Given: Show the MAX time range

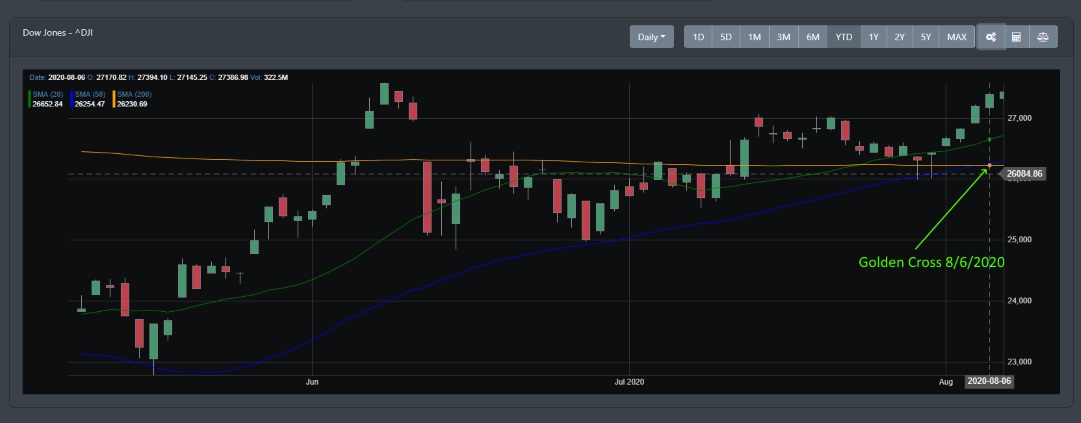Looking at the screenshot, I should pos(957,37).
